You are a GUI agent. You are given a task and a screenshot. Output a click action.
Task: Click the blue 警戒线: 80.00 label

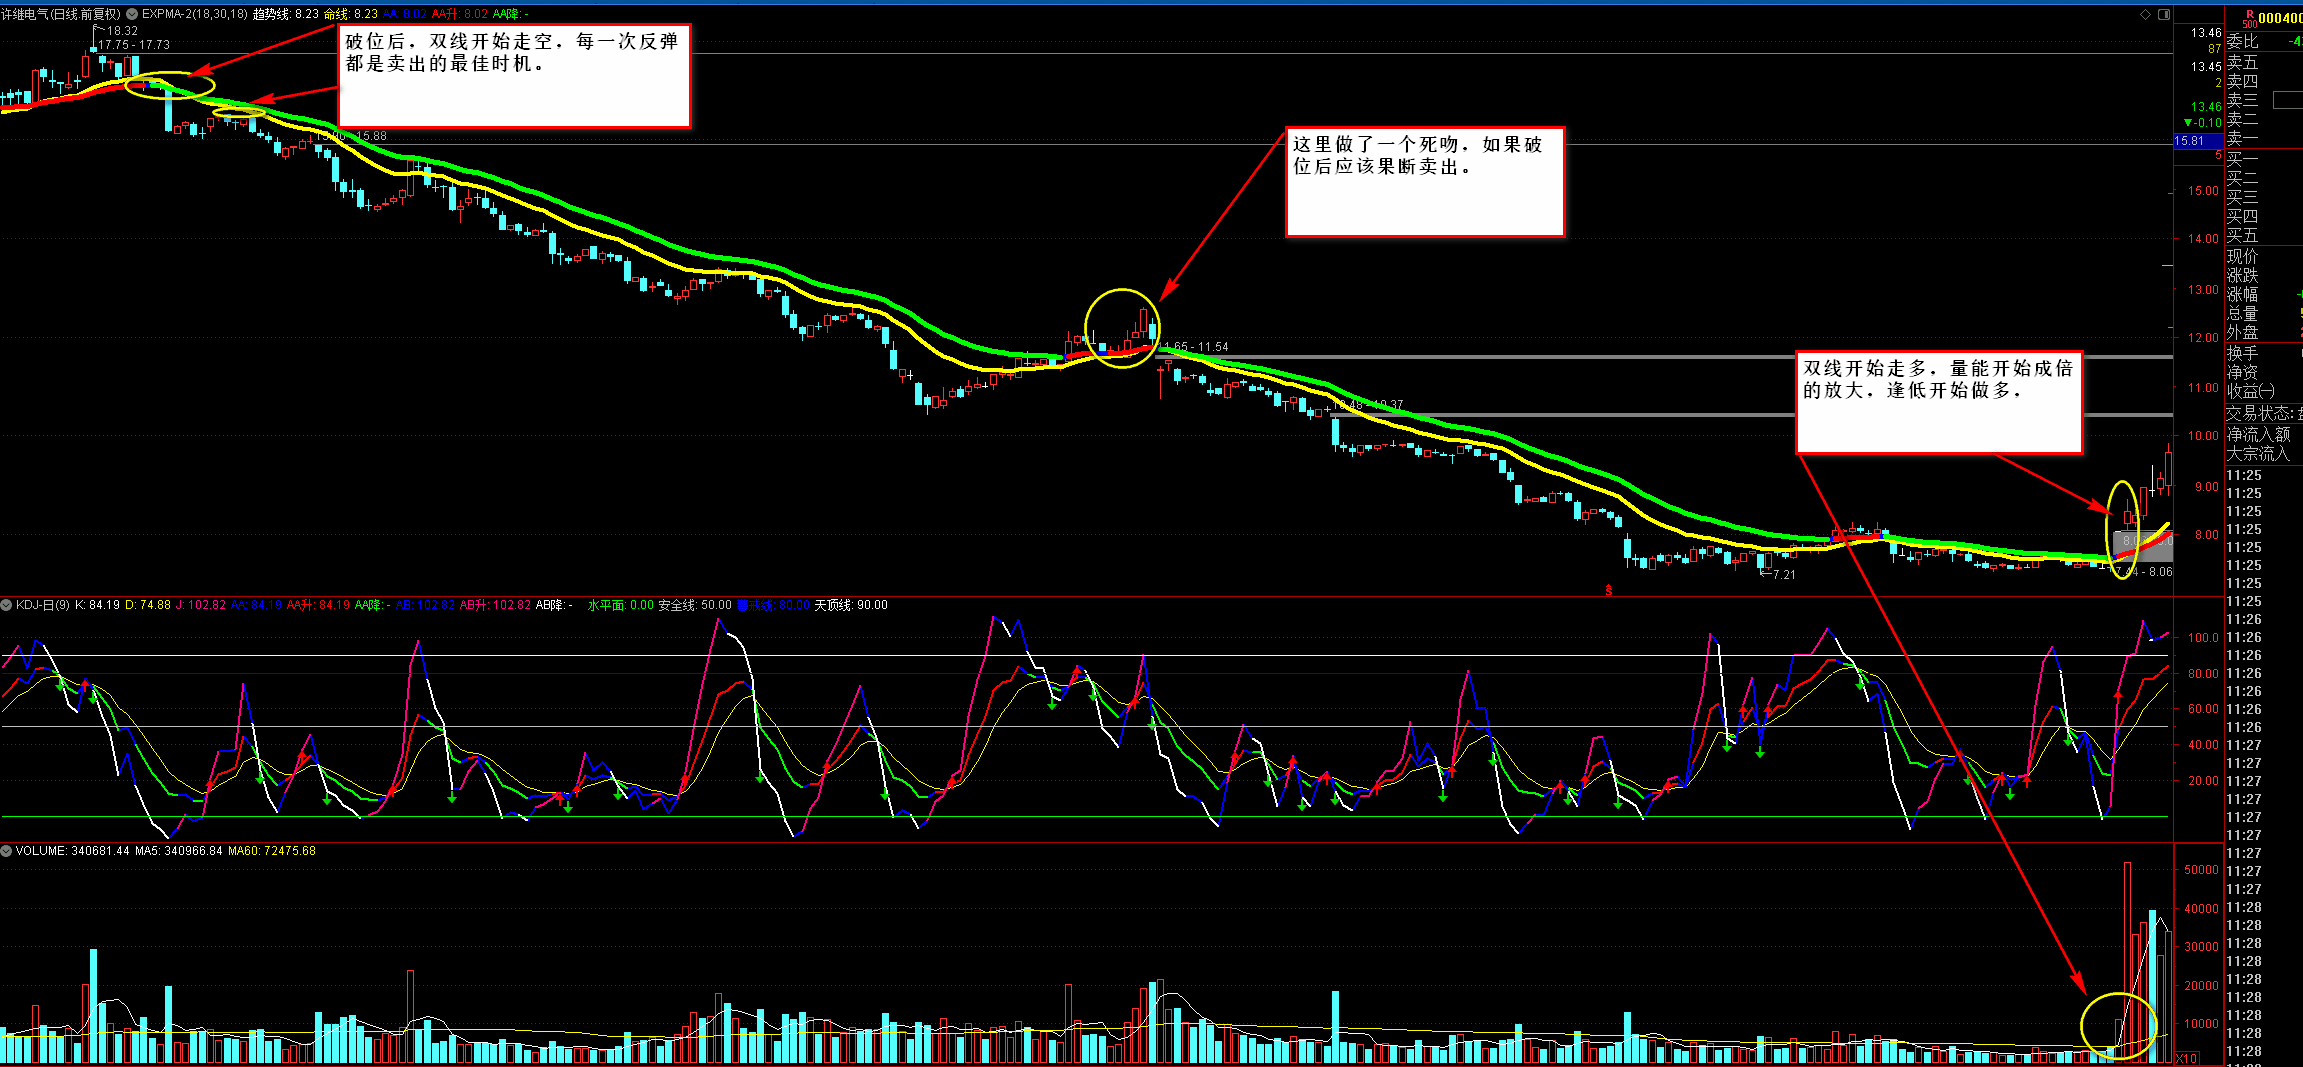coord(774,605)
